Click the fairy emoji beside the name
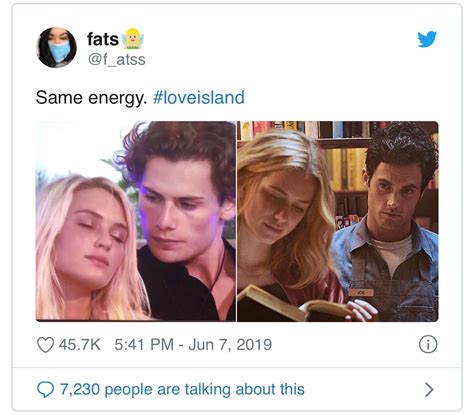 tap(132, 39)
